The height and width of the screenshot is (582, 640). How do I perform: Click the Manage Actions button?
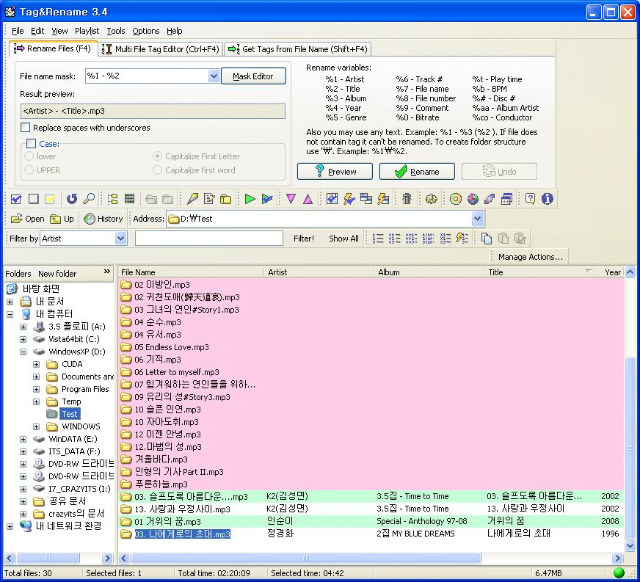coord(530,257)
